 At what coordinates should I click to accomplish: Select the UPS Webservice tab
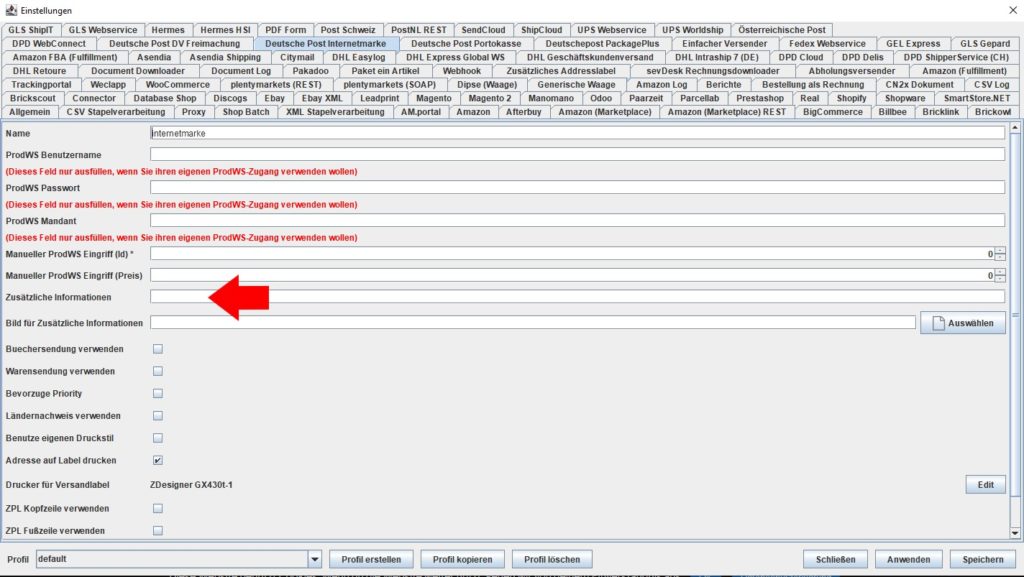(x=612, y=30)
